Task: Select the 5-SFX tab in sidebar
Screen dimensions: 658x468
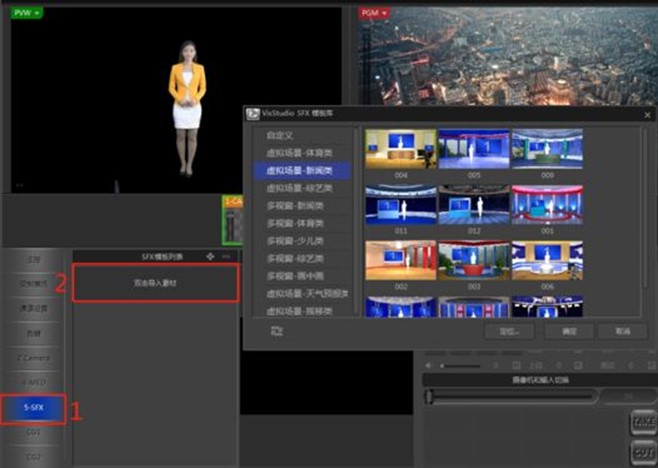Action: coord(34,408)
